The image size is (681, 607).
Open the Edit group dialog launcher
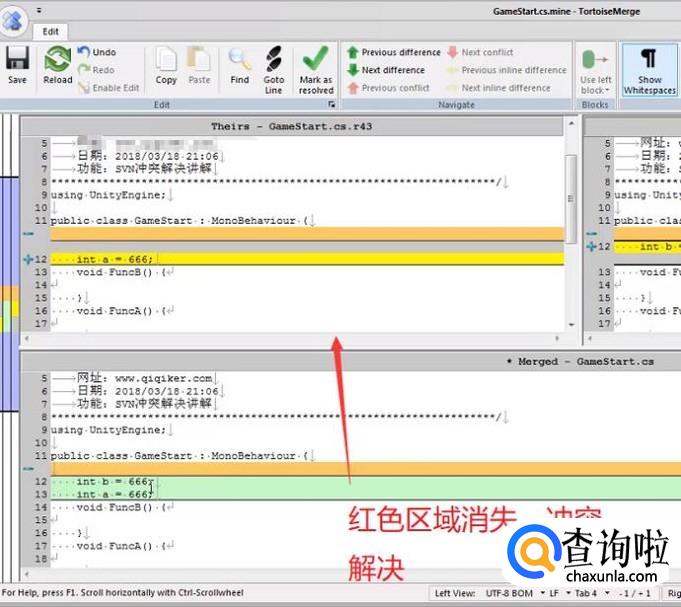(x=331, y=104)
